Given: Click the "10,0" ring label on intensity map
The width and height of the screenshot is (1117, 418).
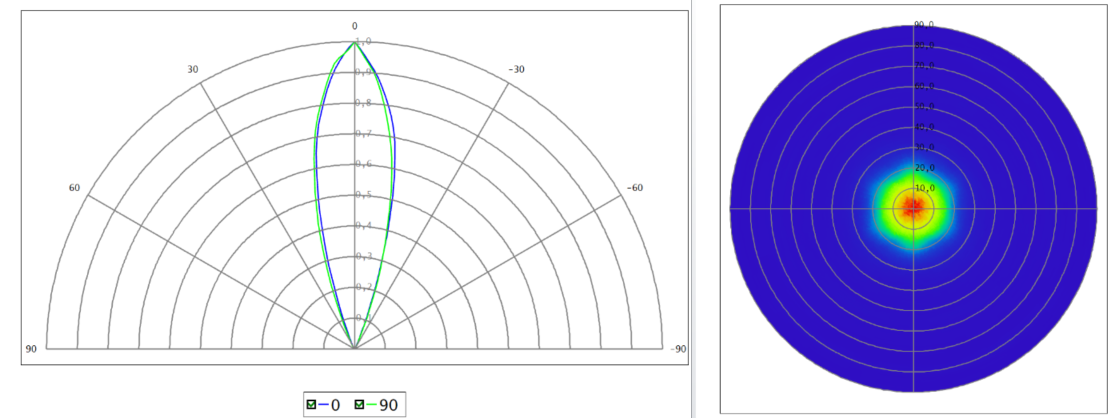Looking at the screenshot, I should [x=924, y=188].
